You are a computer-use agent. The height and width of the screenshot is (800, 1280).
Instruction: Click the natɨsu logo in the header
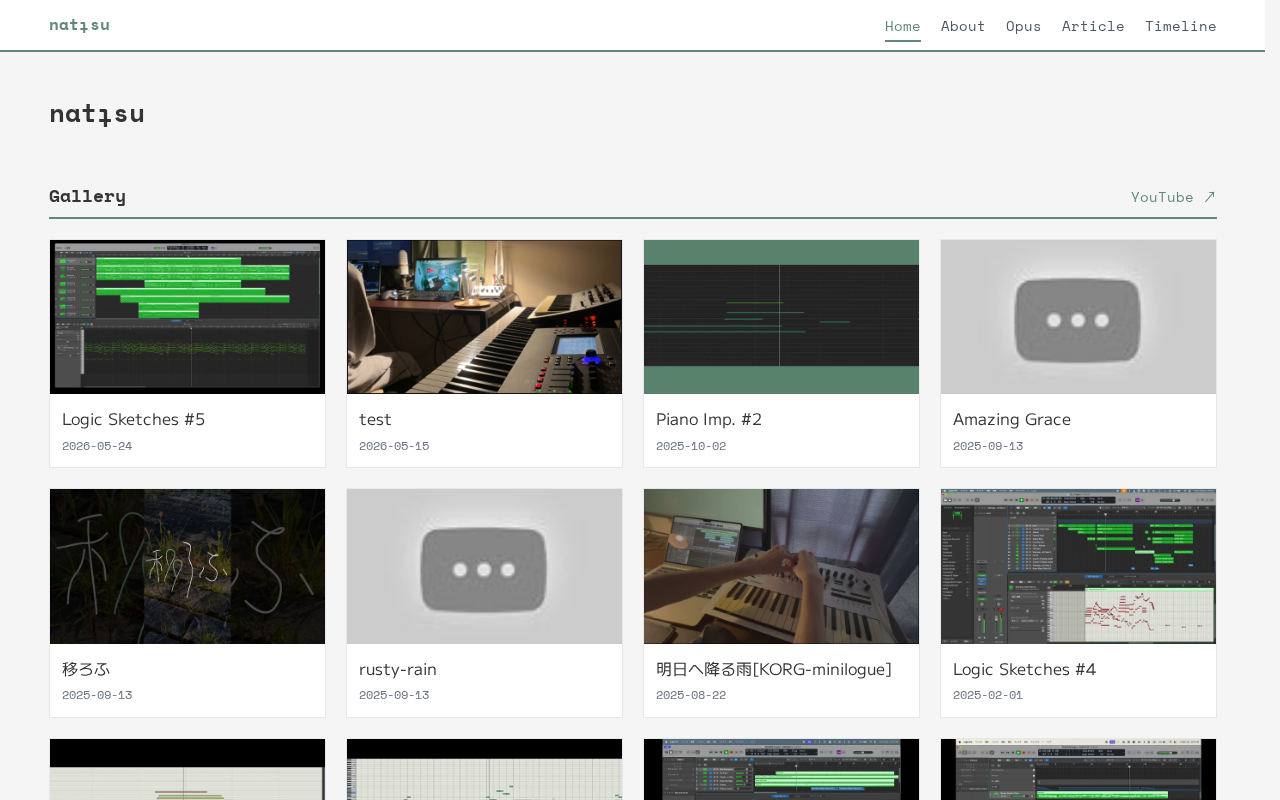tap(79, 25)
